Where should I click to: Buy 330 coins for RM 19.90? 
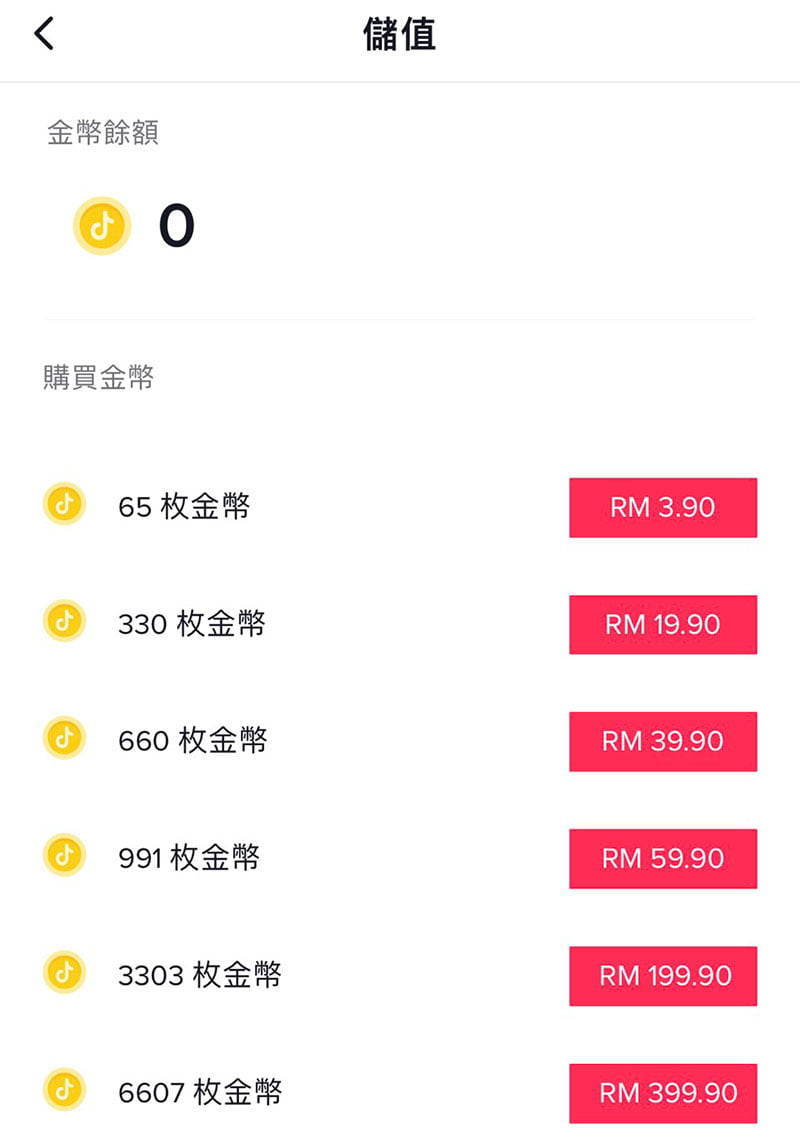[663, 625]
